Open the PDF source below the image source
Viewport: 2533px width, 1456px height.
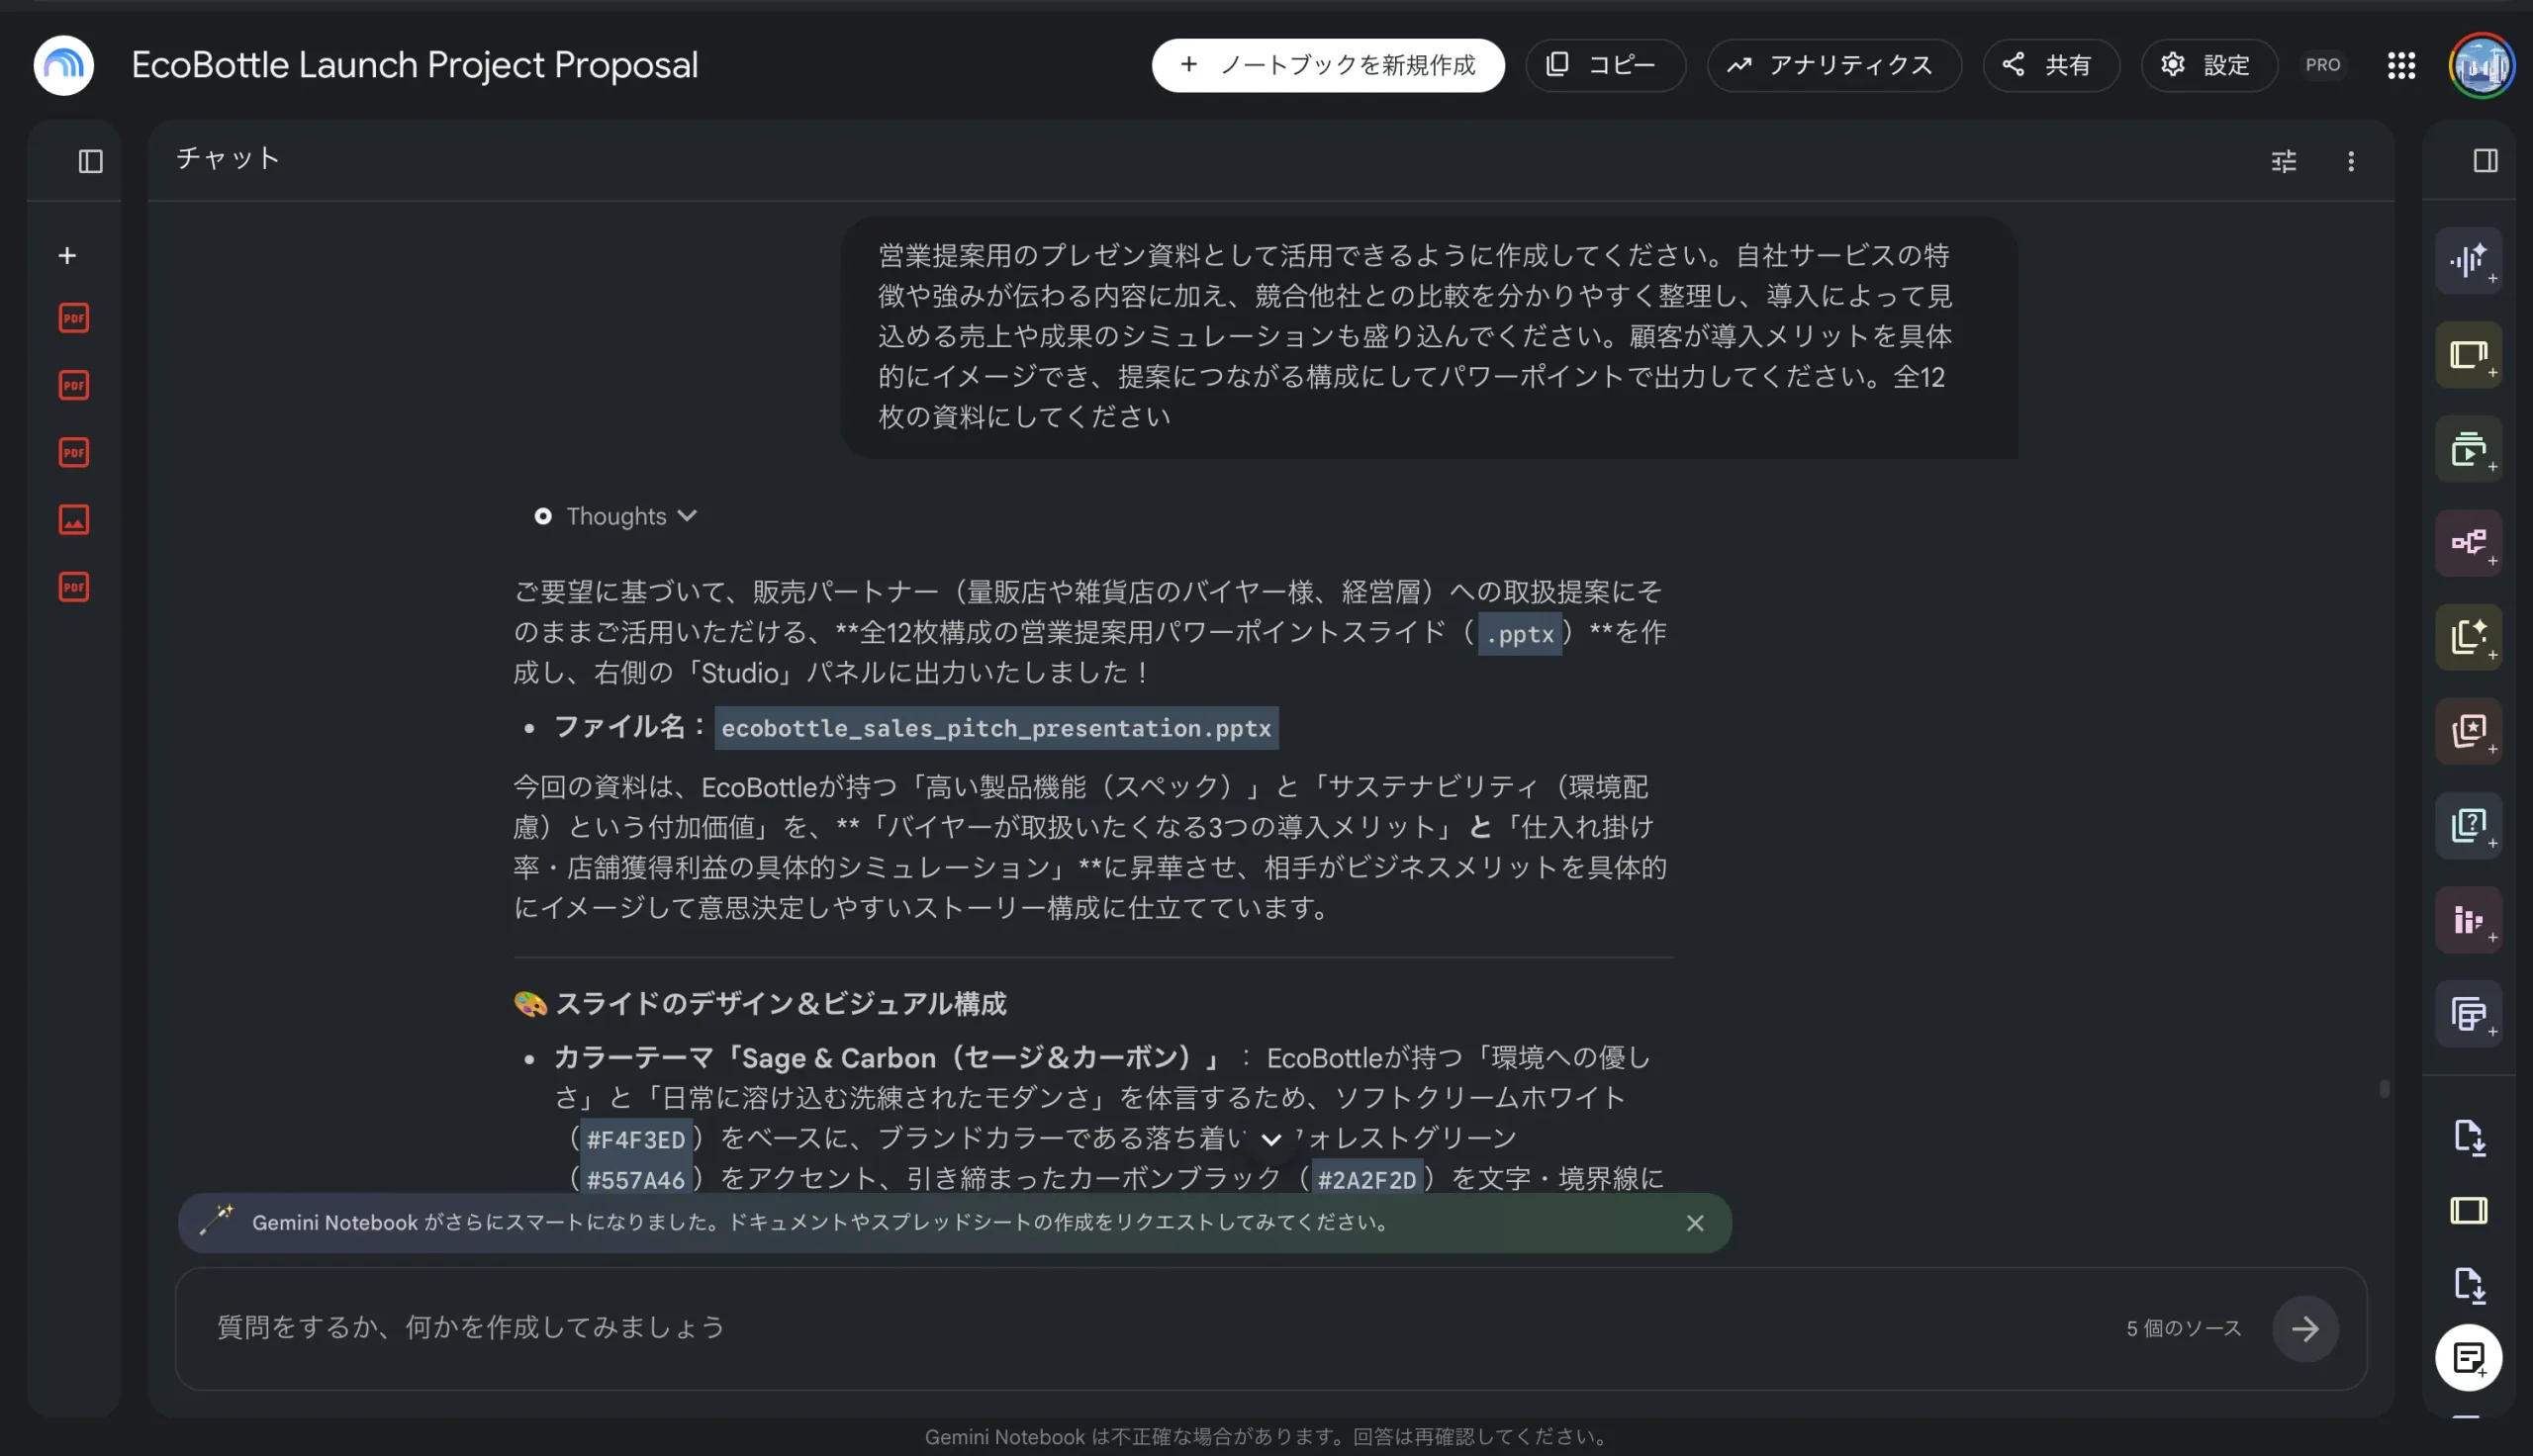74,587
